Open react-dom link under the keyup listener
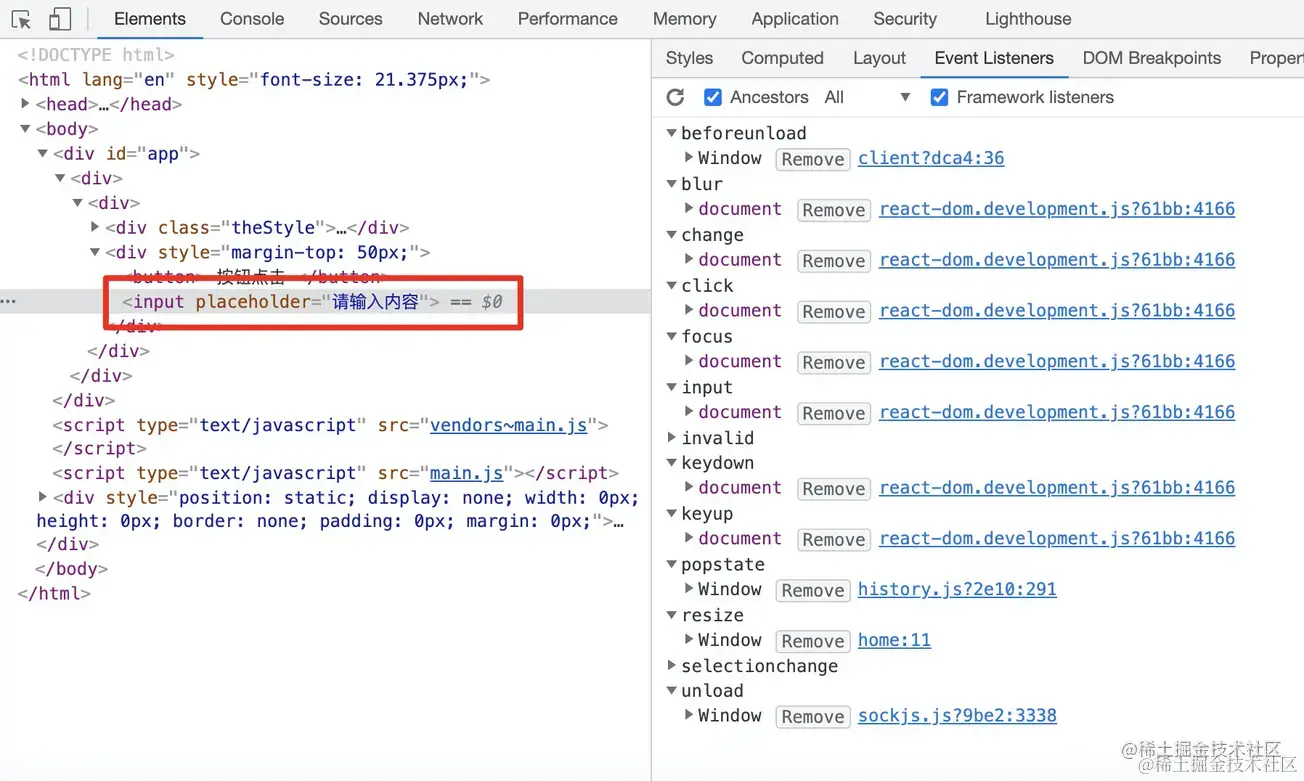Viewport: 1304px width, 781px height. [1057, 538]
